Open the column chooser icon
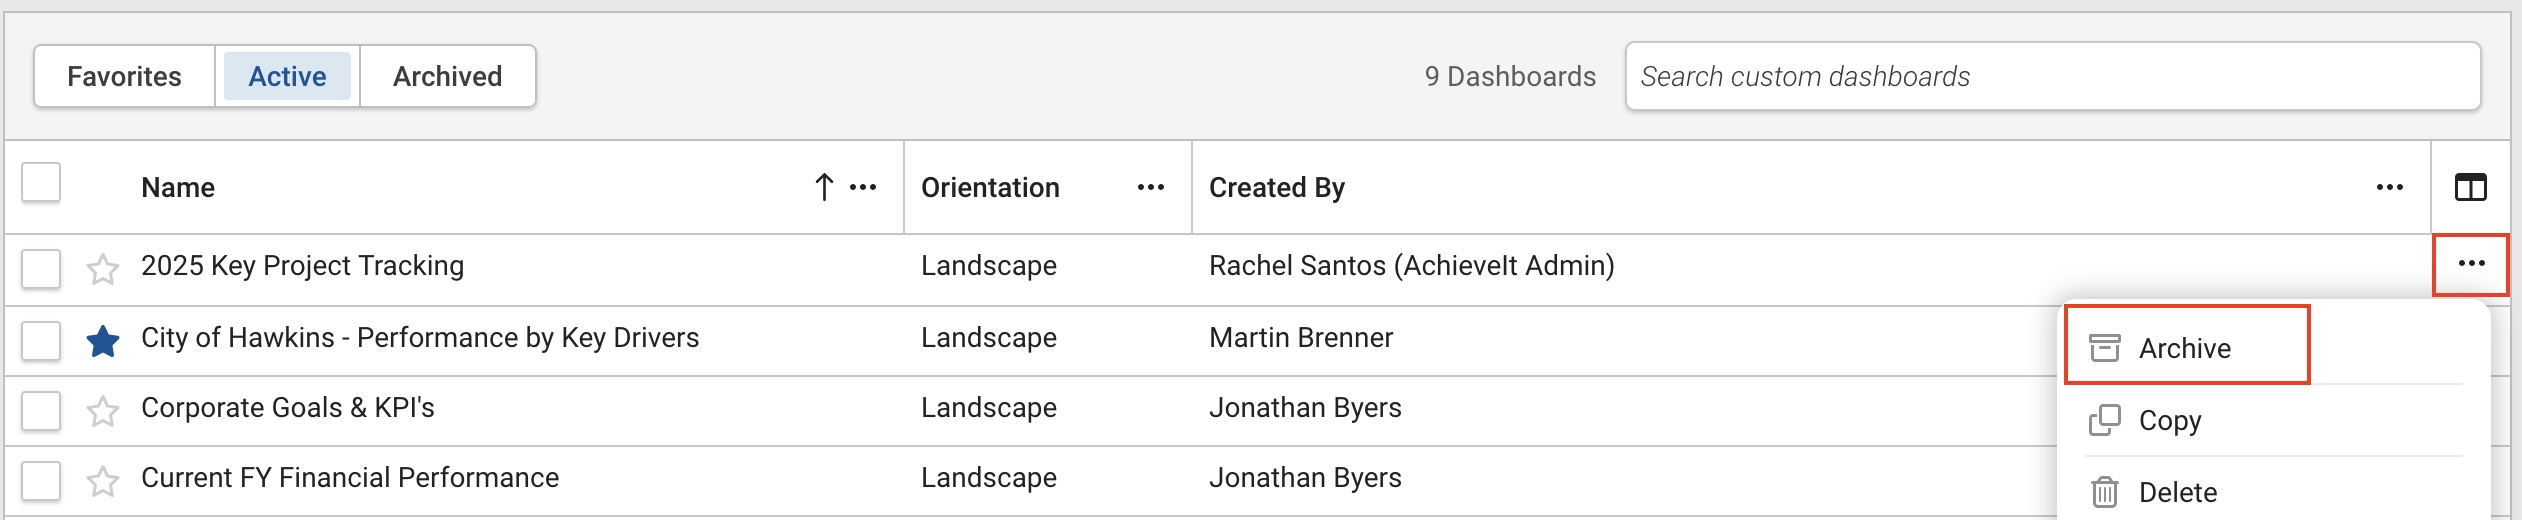Screen dimensions: 2522x520 tap(2470, 187)
